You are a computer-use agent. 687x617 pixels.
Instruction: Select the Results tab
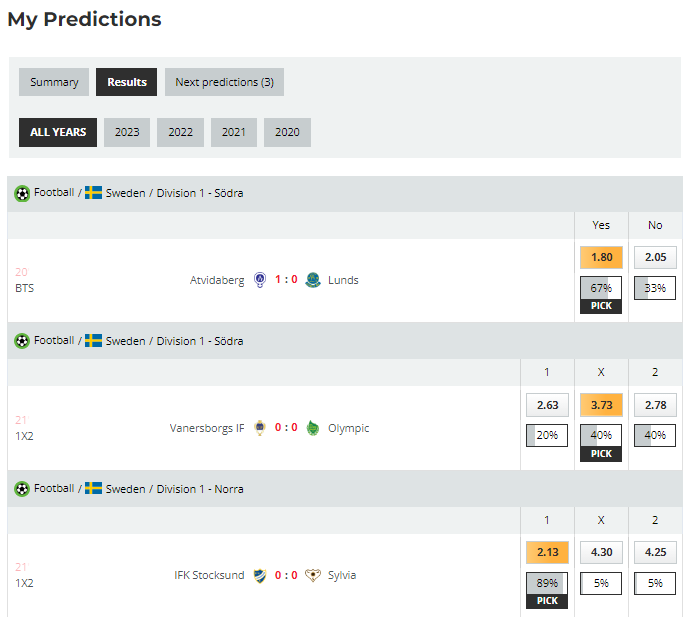coord(127,82)
